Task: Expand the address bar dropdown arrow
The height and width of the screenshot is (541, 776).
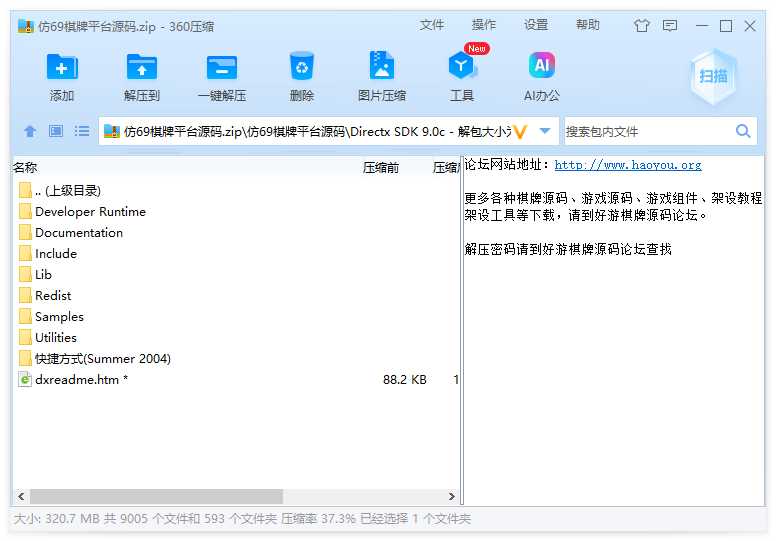Action: 545,131
